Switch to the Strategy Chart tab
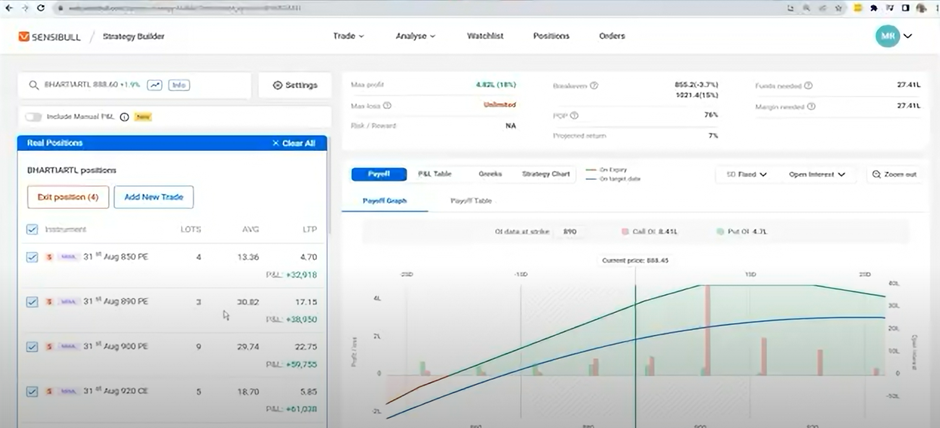Image resolution: width=940 pixels, height=428 pixels. [x=546, y=174]
